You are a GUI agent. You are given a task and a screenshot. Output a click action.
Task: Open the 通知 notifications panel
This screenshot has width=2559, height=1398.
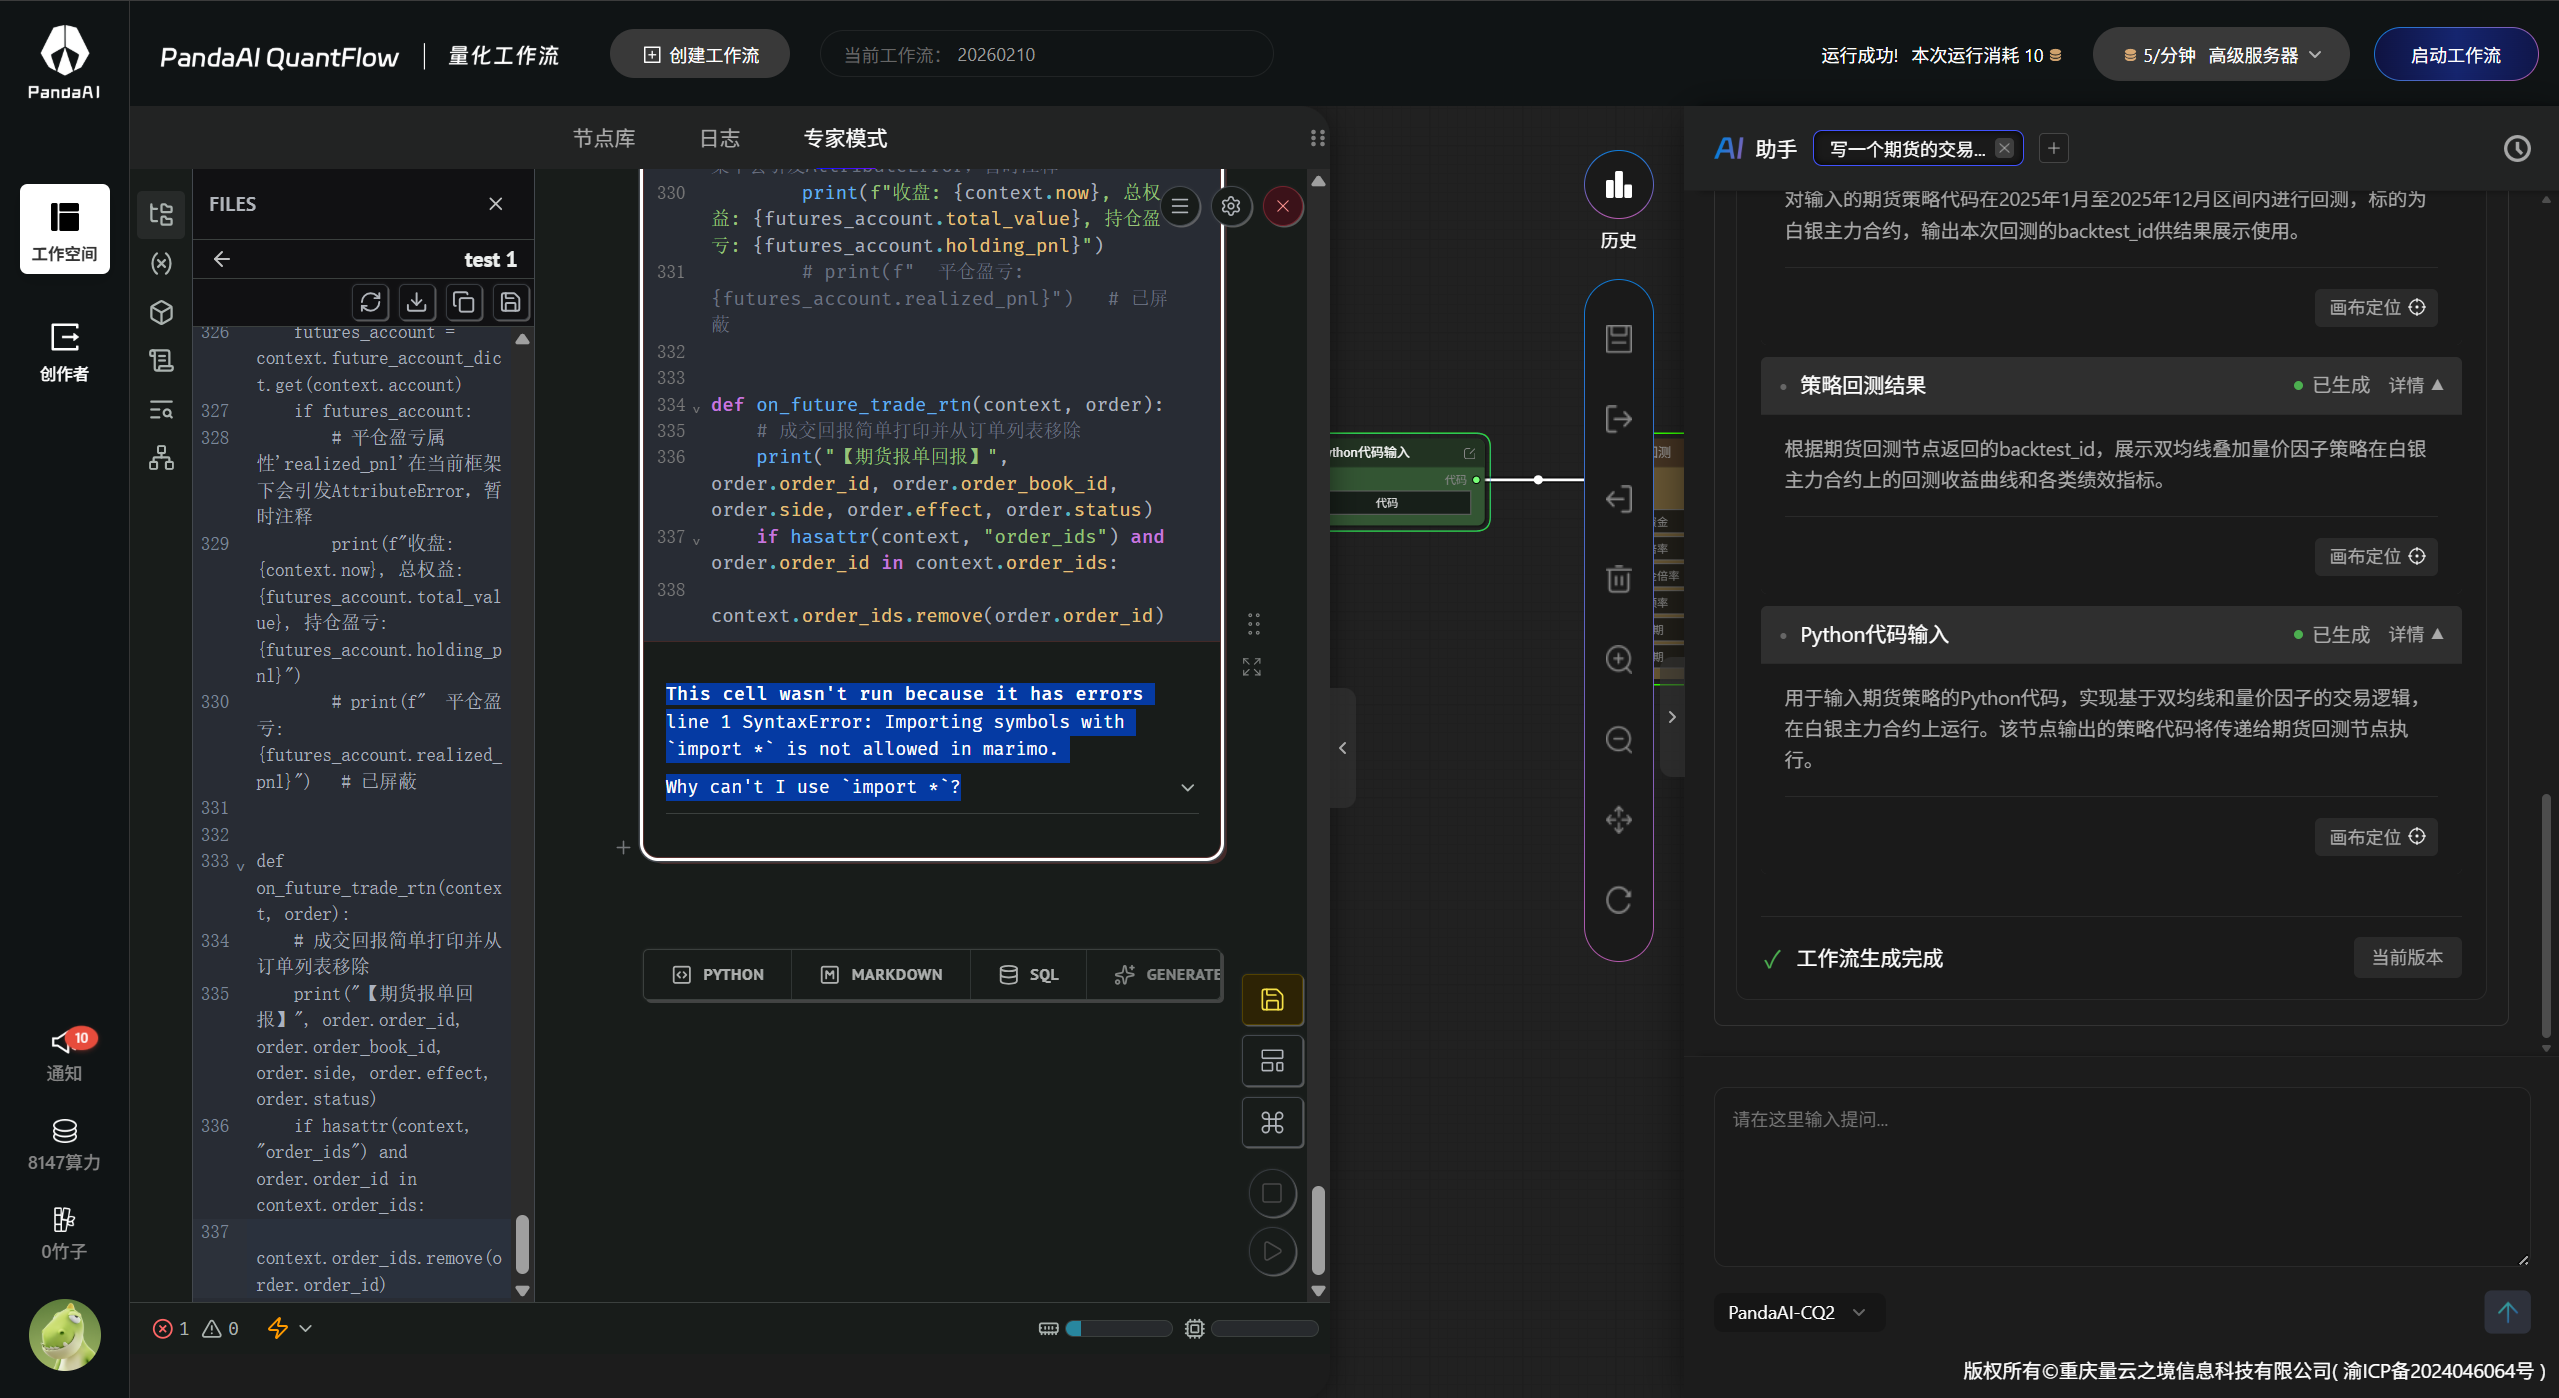[x=64, y=1055]
